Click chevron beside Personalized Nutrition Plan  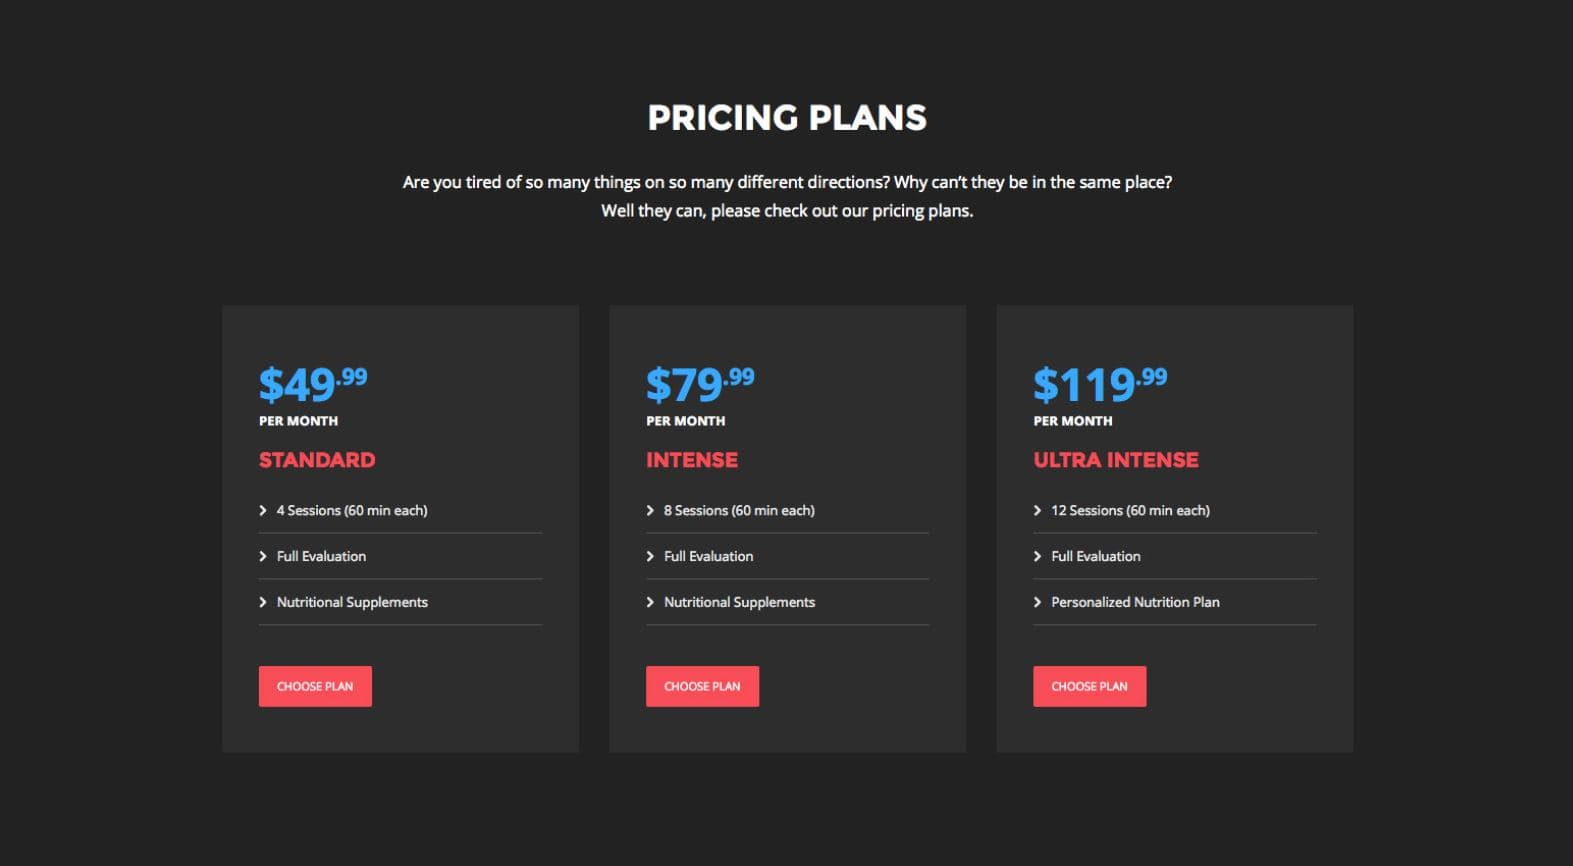1037,602
